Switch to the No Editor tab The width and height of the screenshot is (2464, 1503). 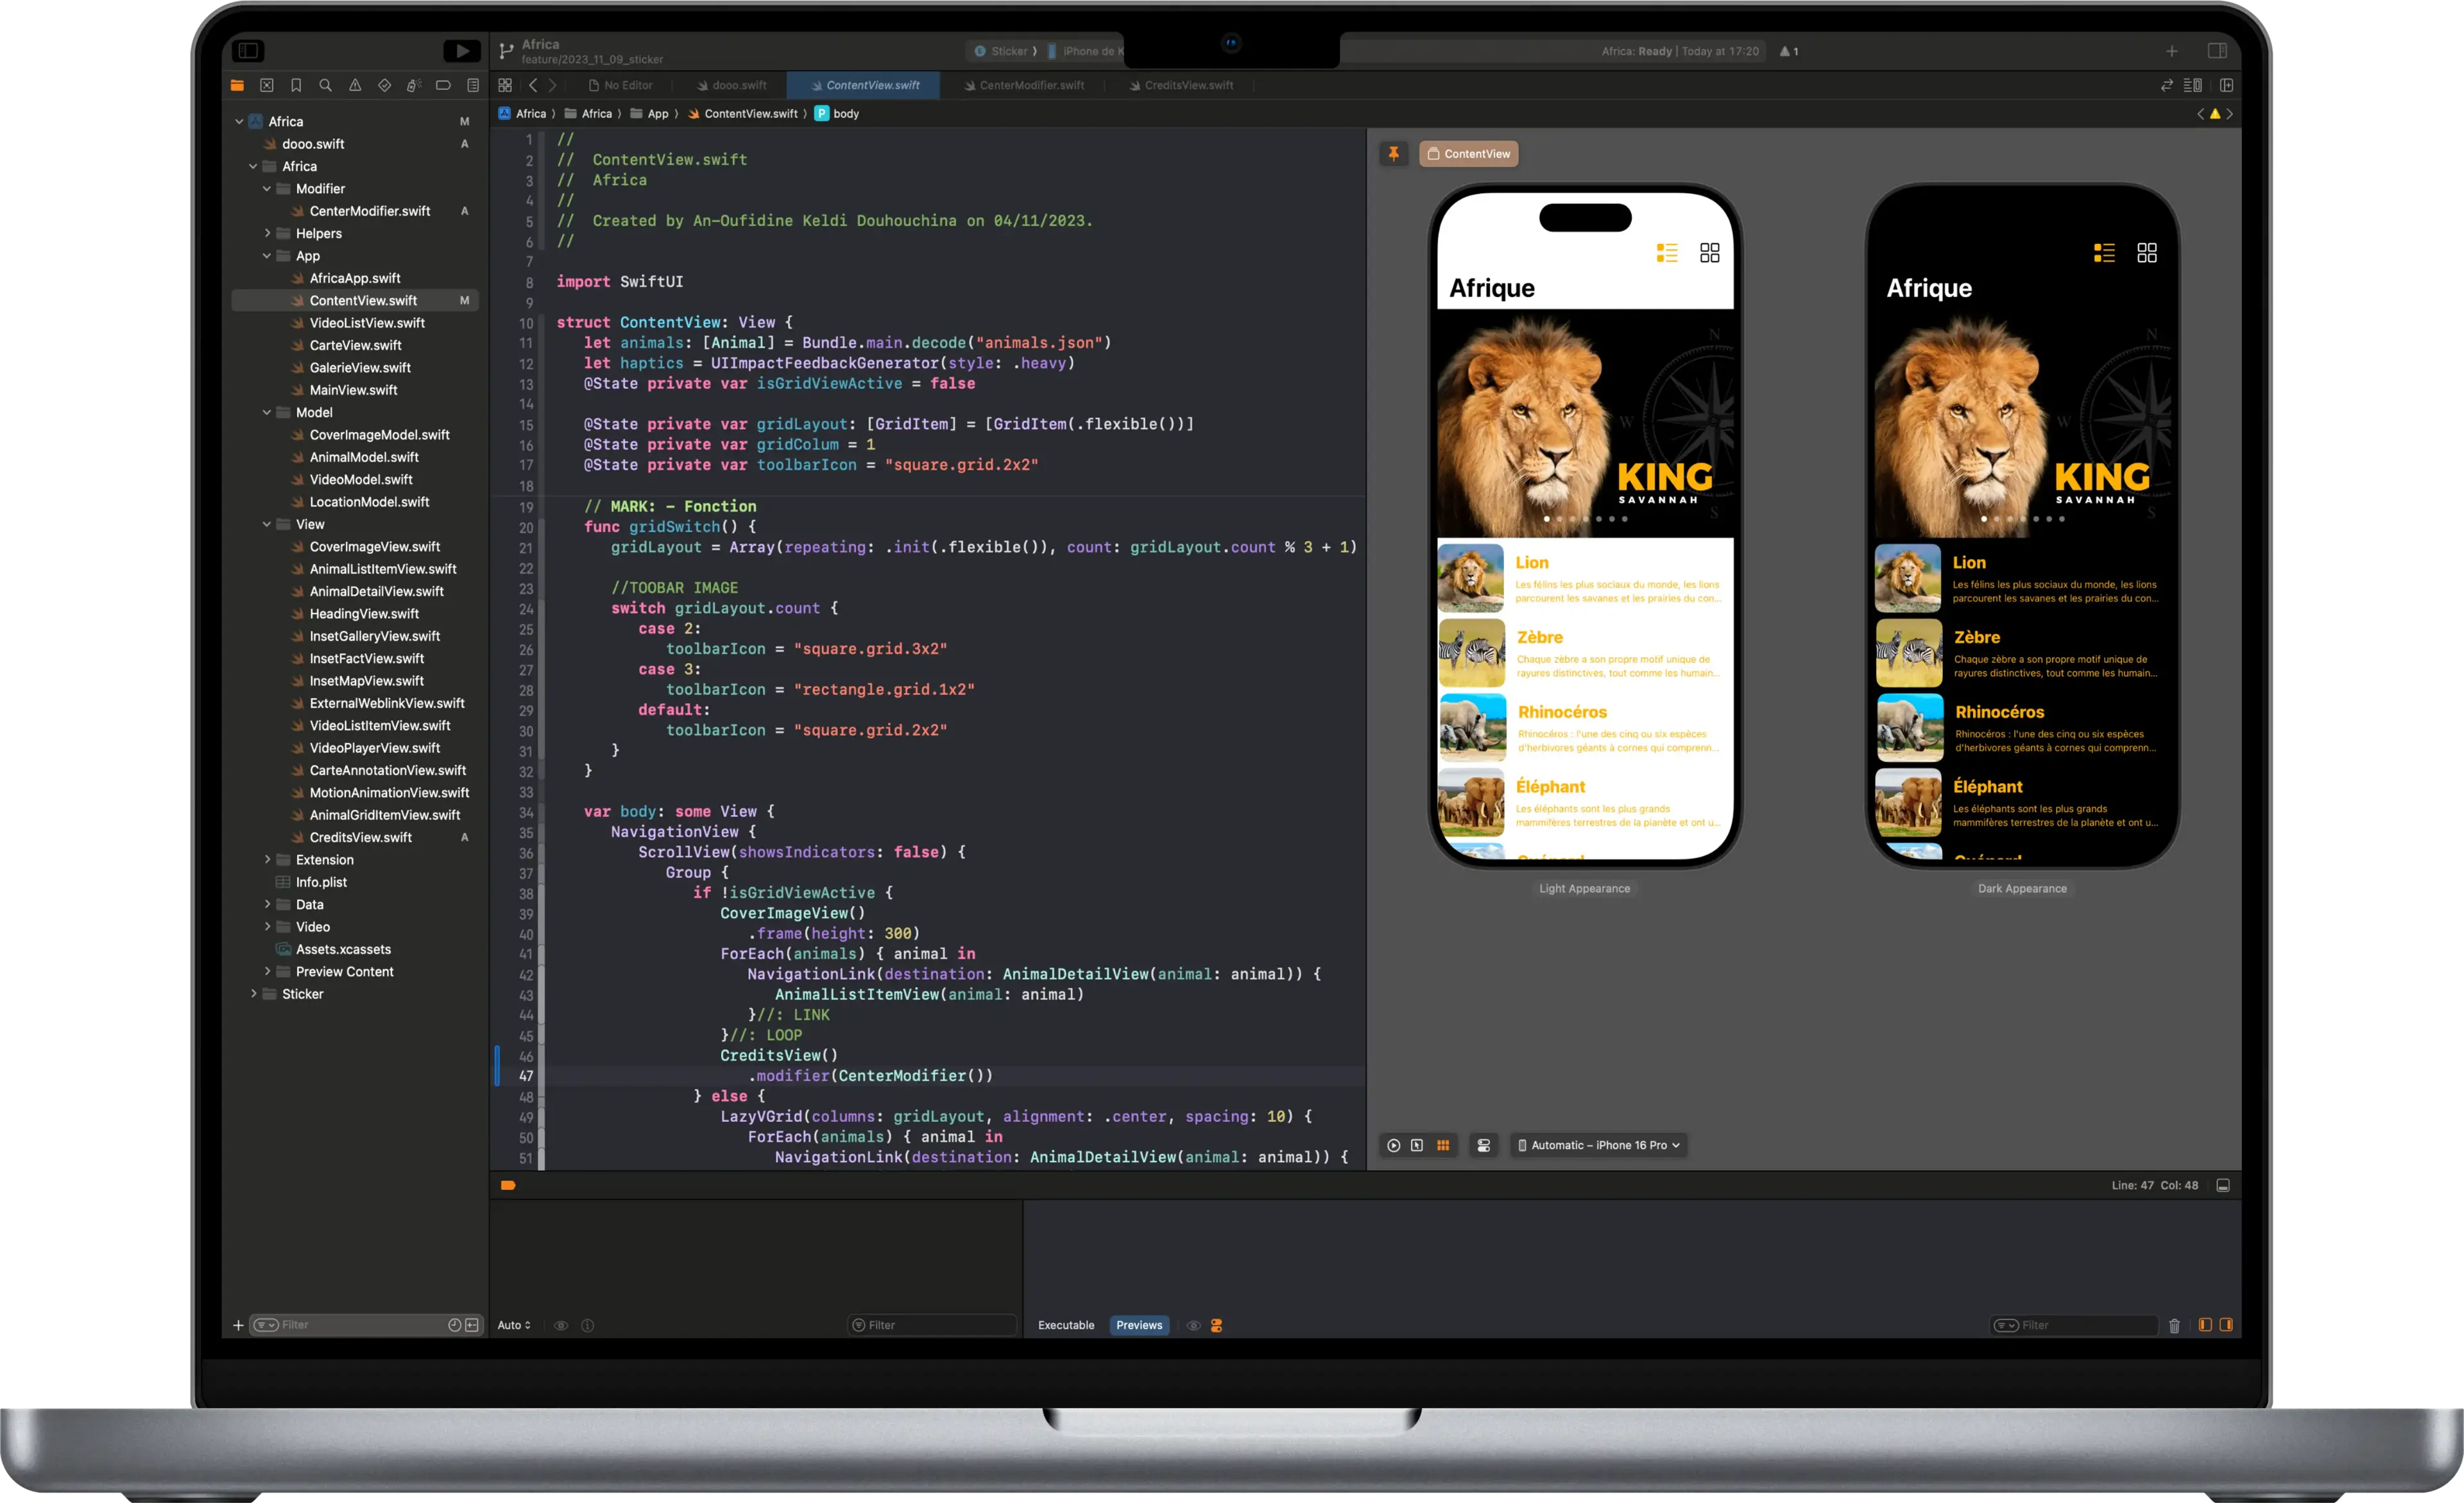tap(620, 85)
